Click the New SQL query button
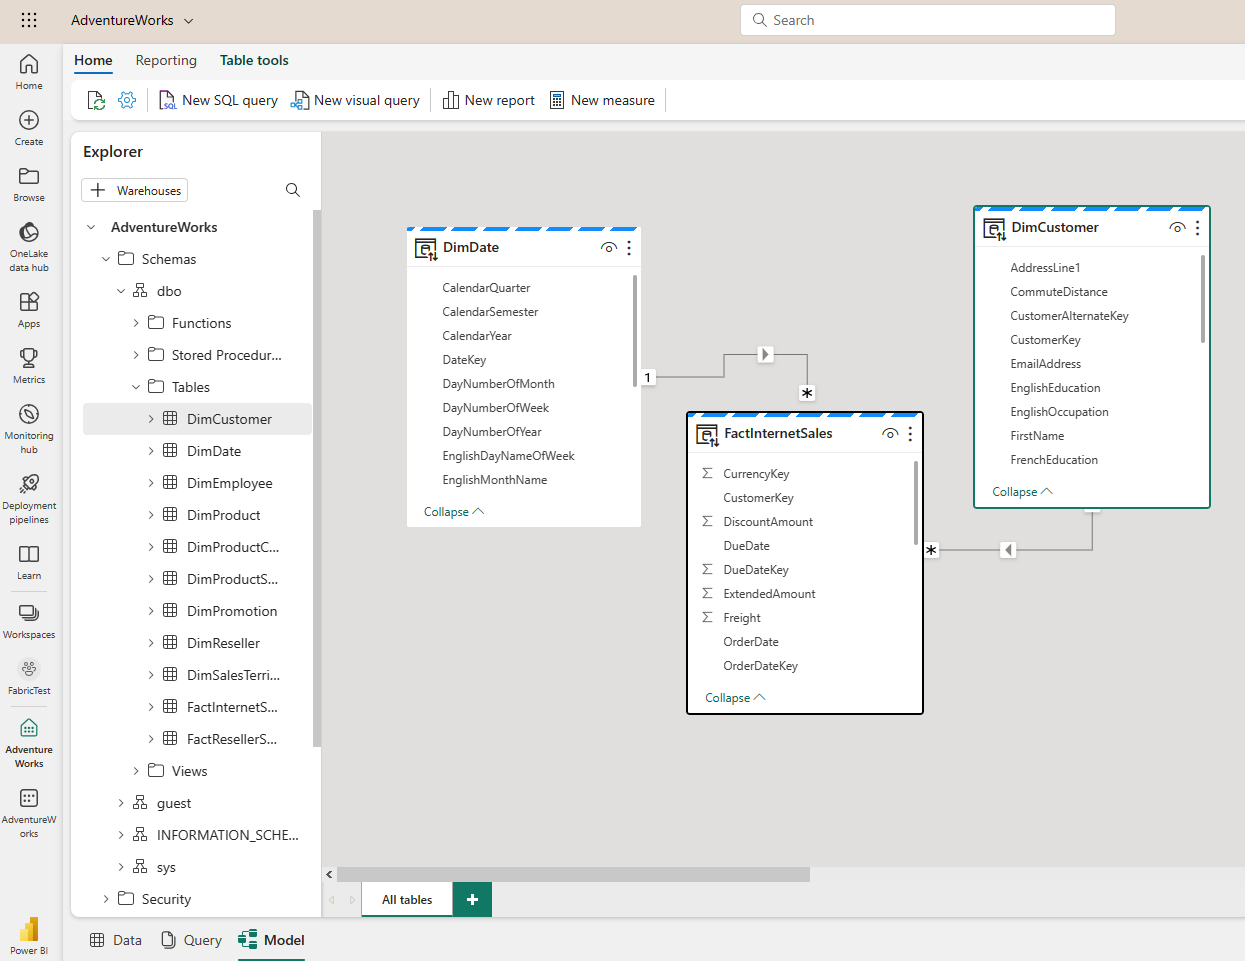1245x961 pixels. pos(218,100)
